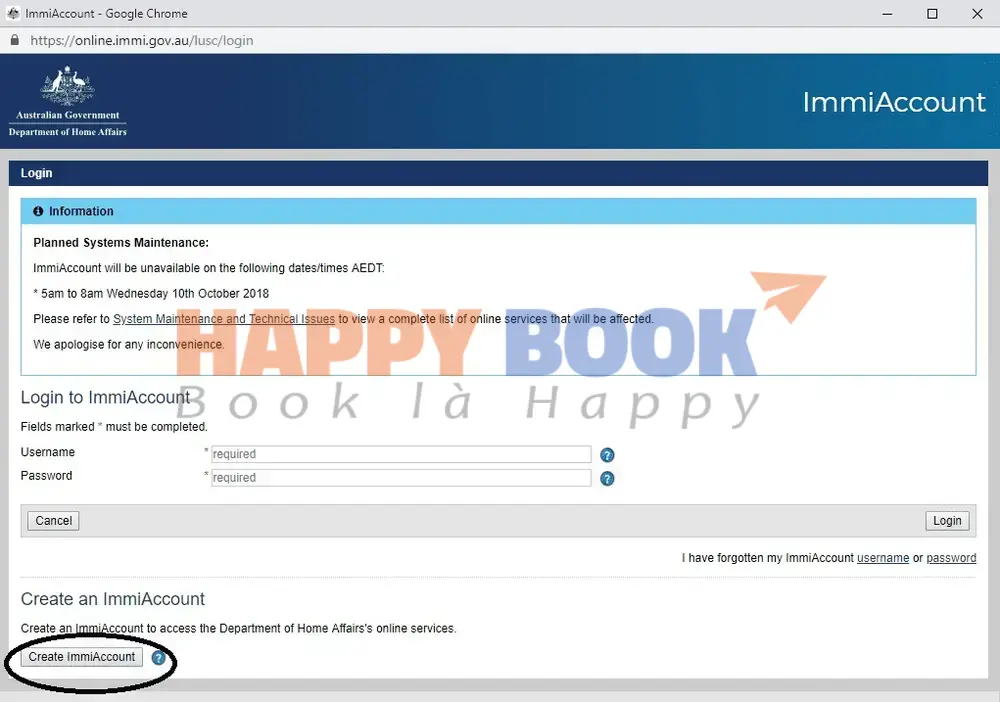Click the ImmiAccount window icon in title bar
The image size is (1000, 702).
[13, 14]
